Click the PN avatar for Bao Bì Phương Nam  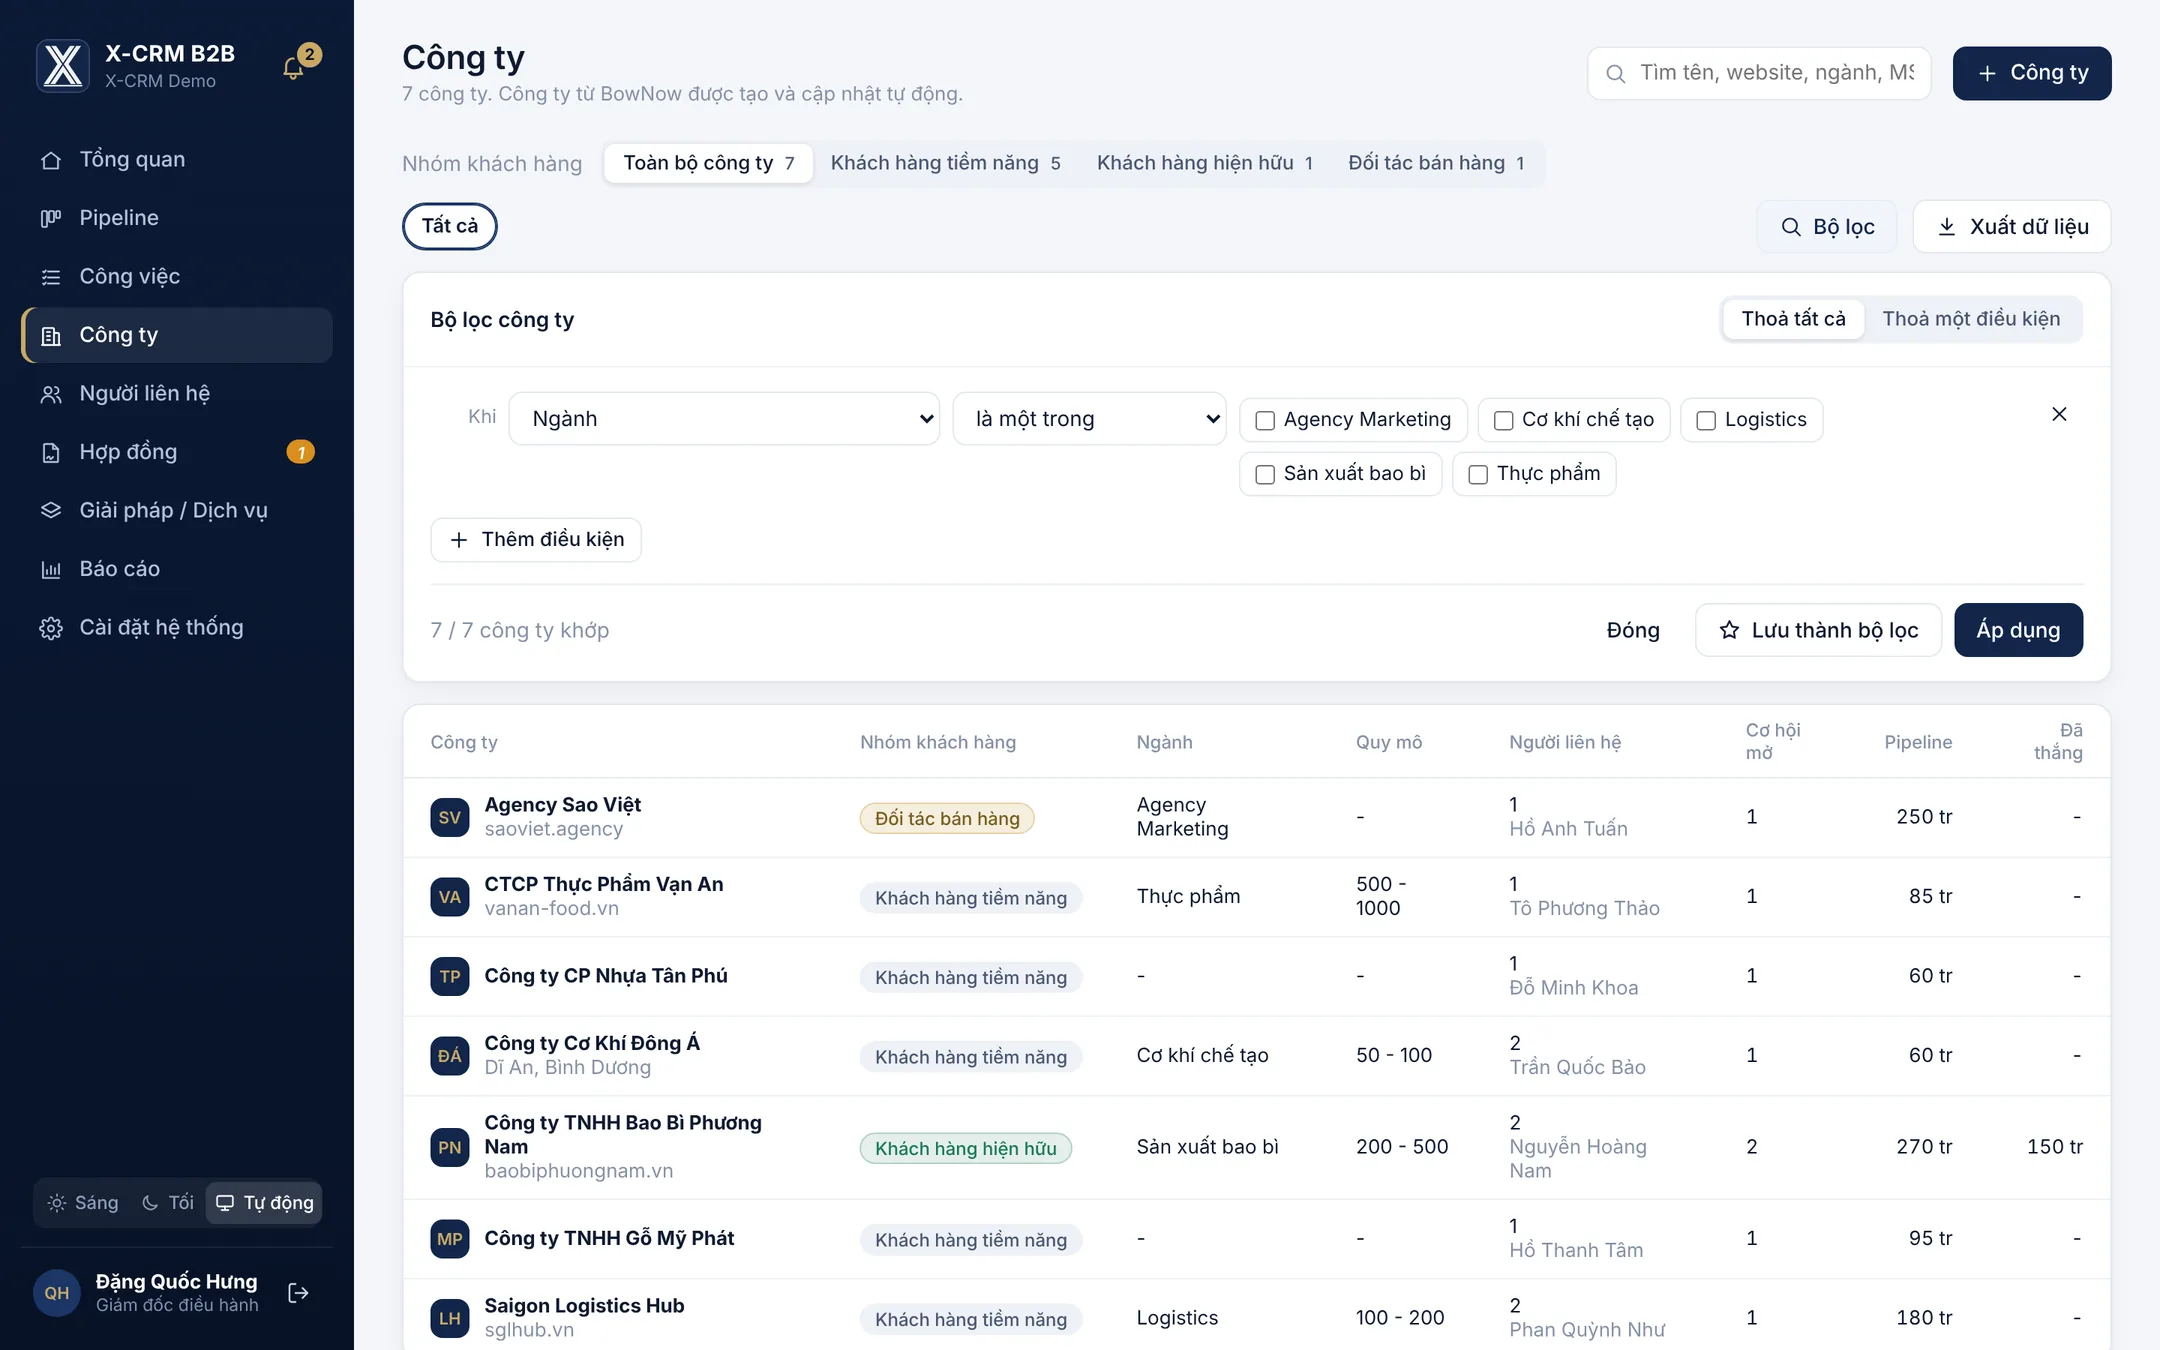(450, 1147)
